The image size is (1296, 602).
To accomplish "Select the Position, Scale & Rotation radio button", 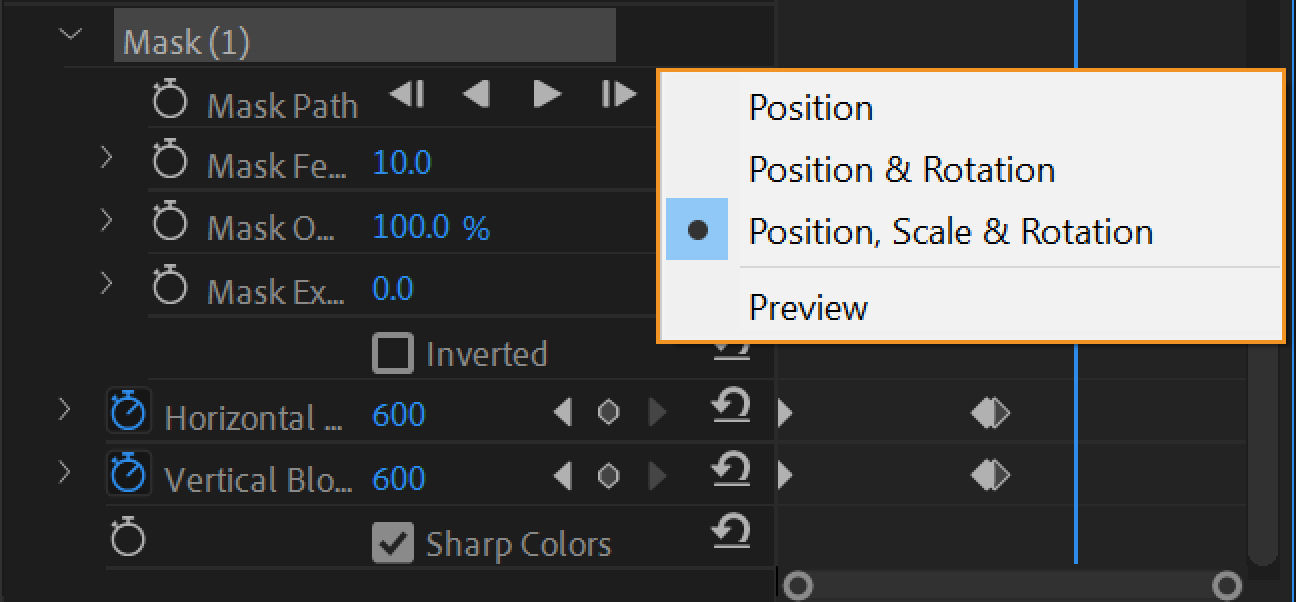I will pos(697,229).
